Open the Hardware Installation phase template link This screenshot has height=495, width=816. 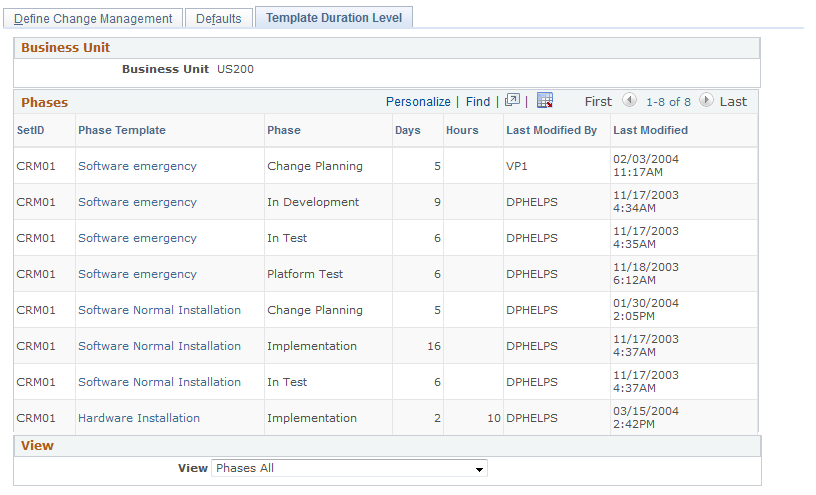[139, 418]
